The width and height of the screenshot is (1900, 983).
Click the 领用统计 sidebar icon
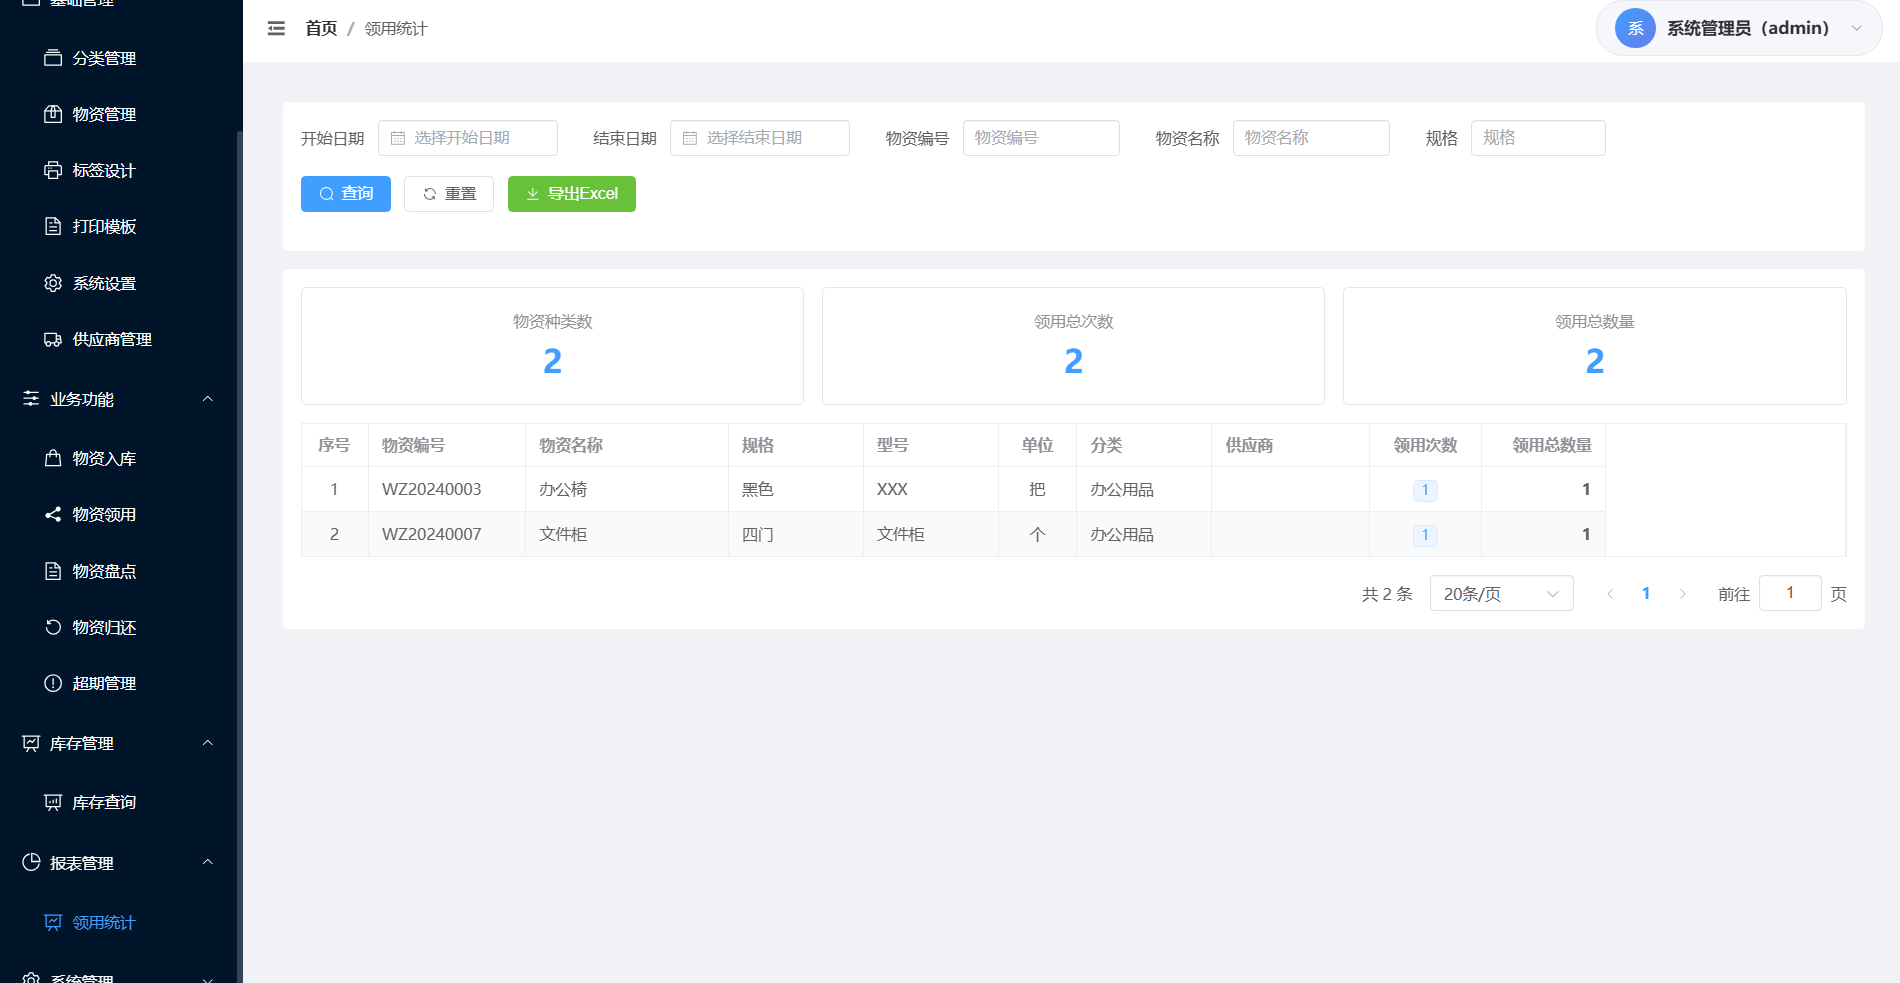pyautogui.click(x=53, y=922)
